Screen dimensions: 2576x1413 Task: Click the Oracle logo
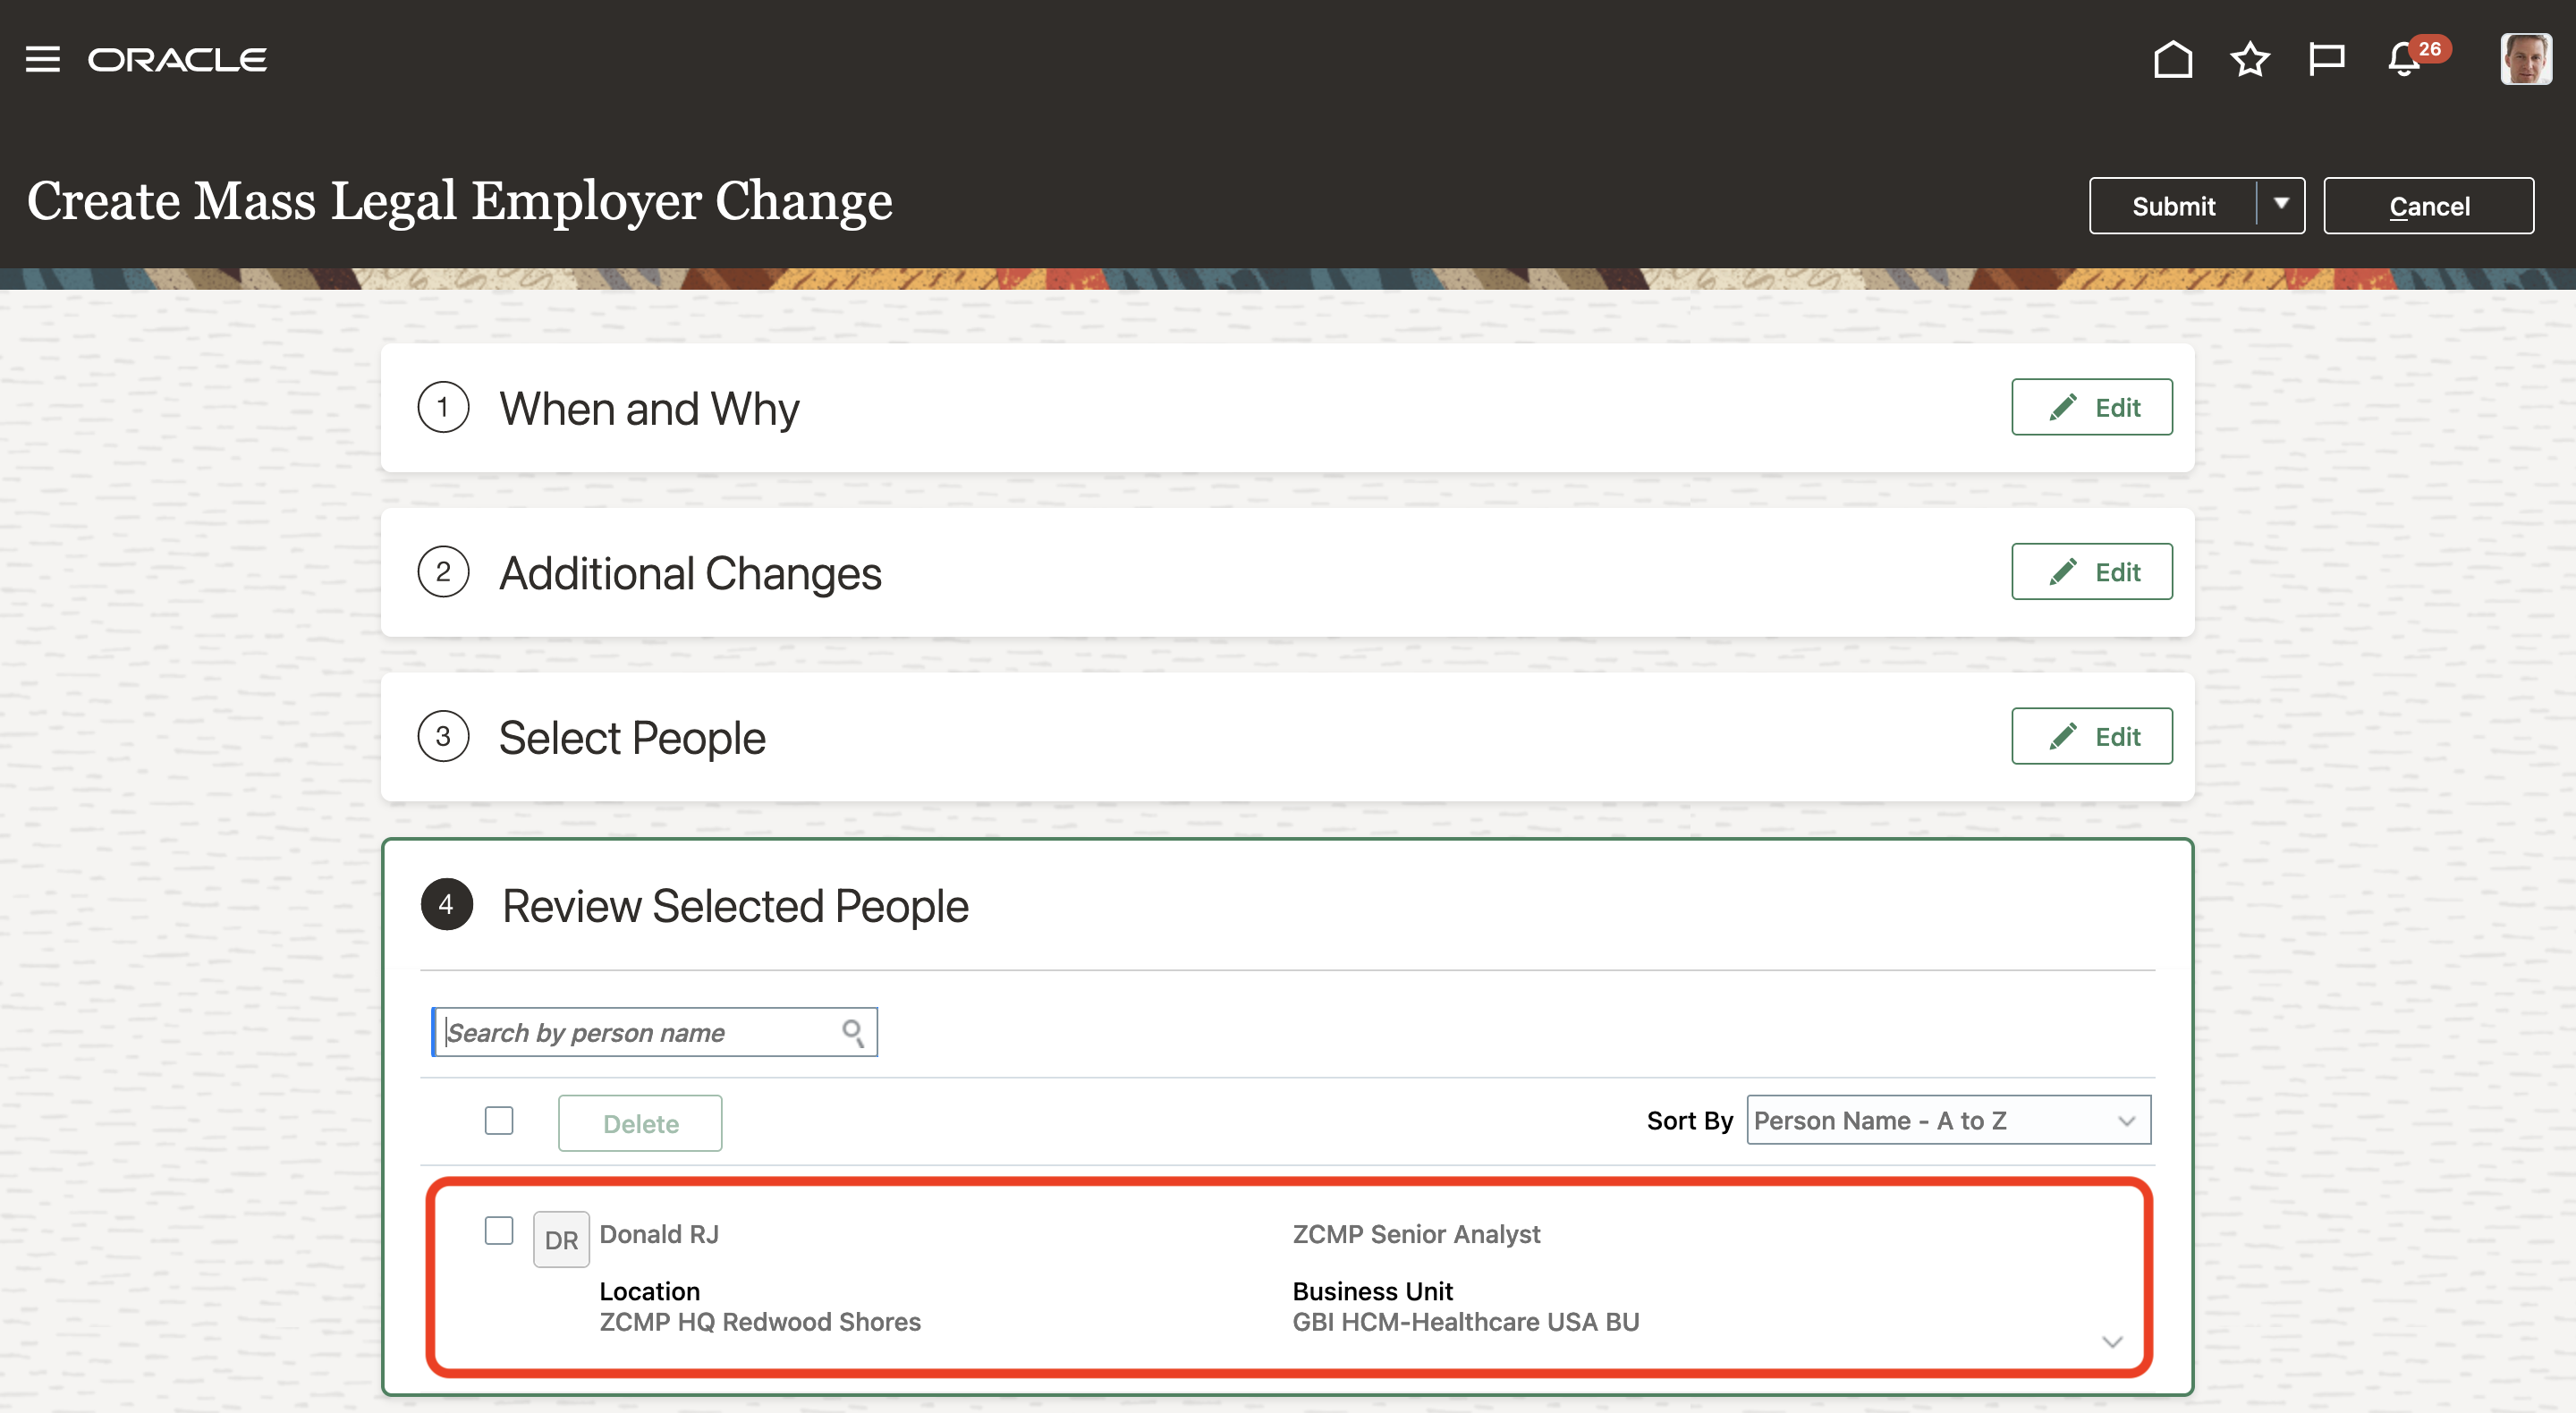(x=177, y=59)
